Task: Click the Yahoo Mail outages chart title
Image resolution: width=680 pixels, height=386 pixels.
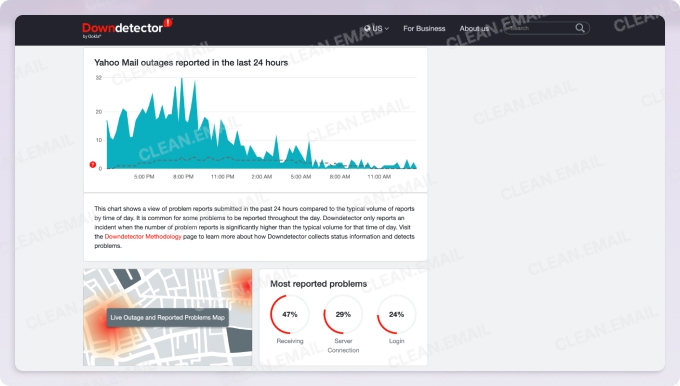Action: (191, 62)
